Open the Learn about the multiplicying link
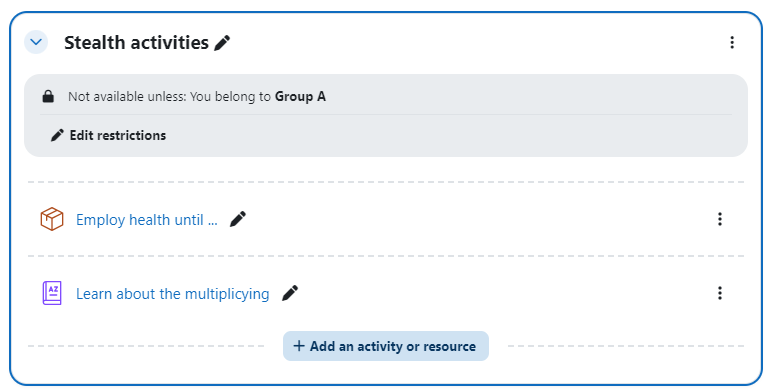Viewport: 767px width, 392px height. [173, 294]
